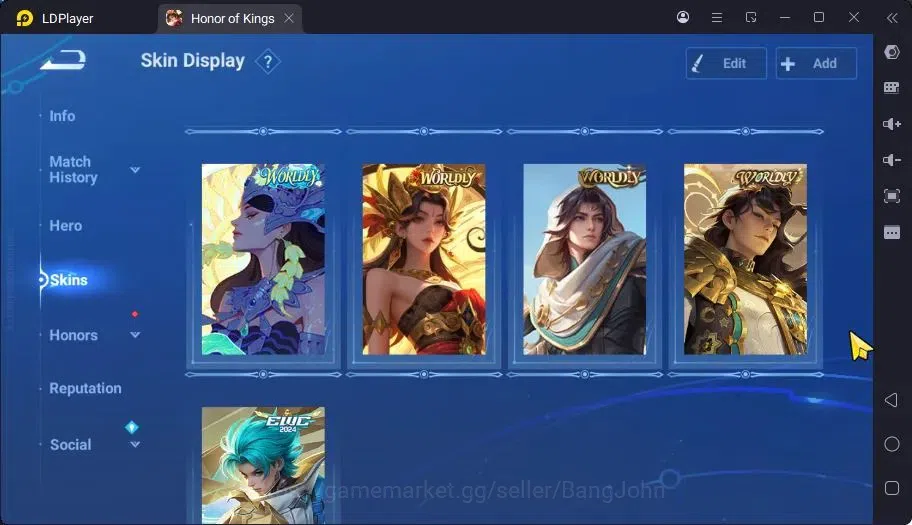
Task: Open LDPlayer settings hexagon icon
Action: [x=892, y=52]
